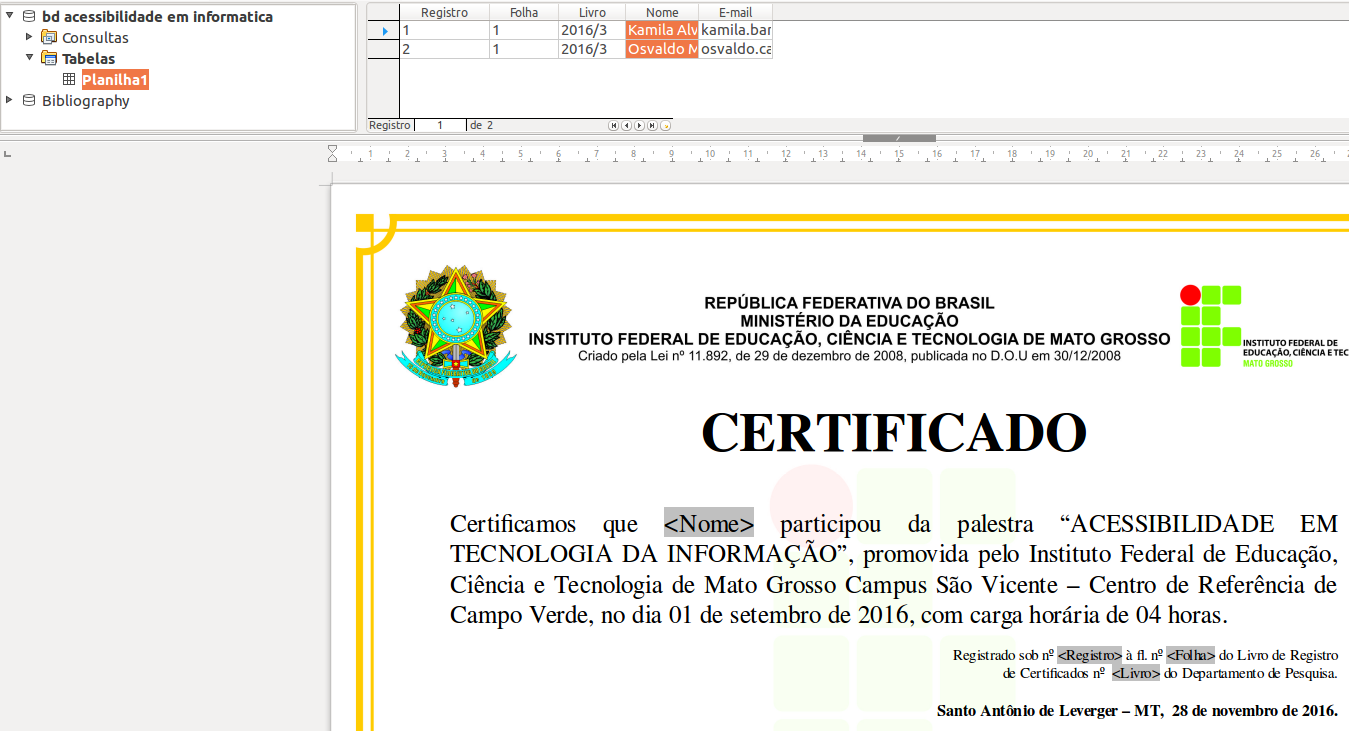The width and height of the screenshot is (1349, 731).
Task: Collapse the Tabelas node
Action: pyautogui.click(x=30, y=58)
